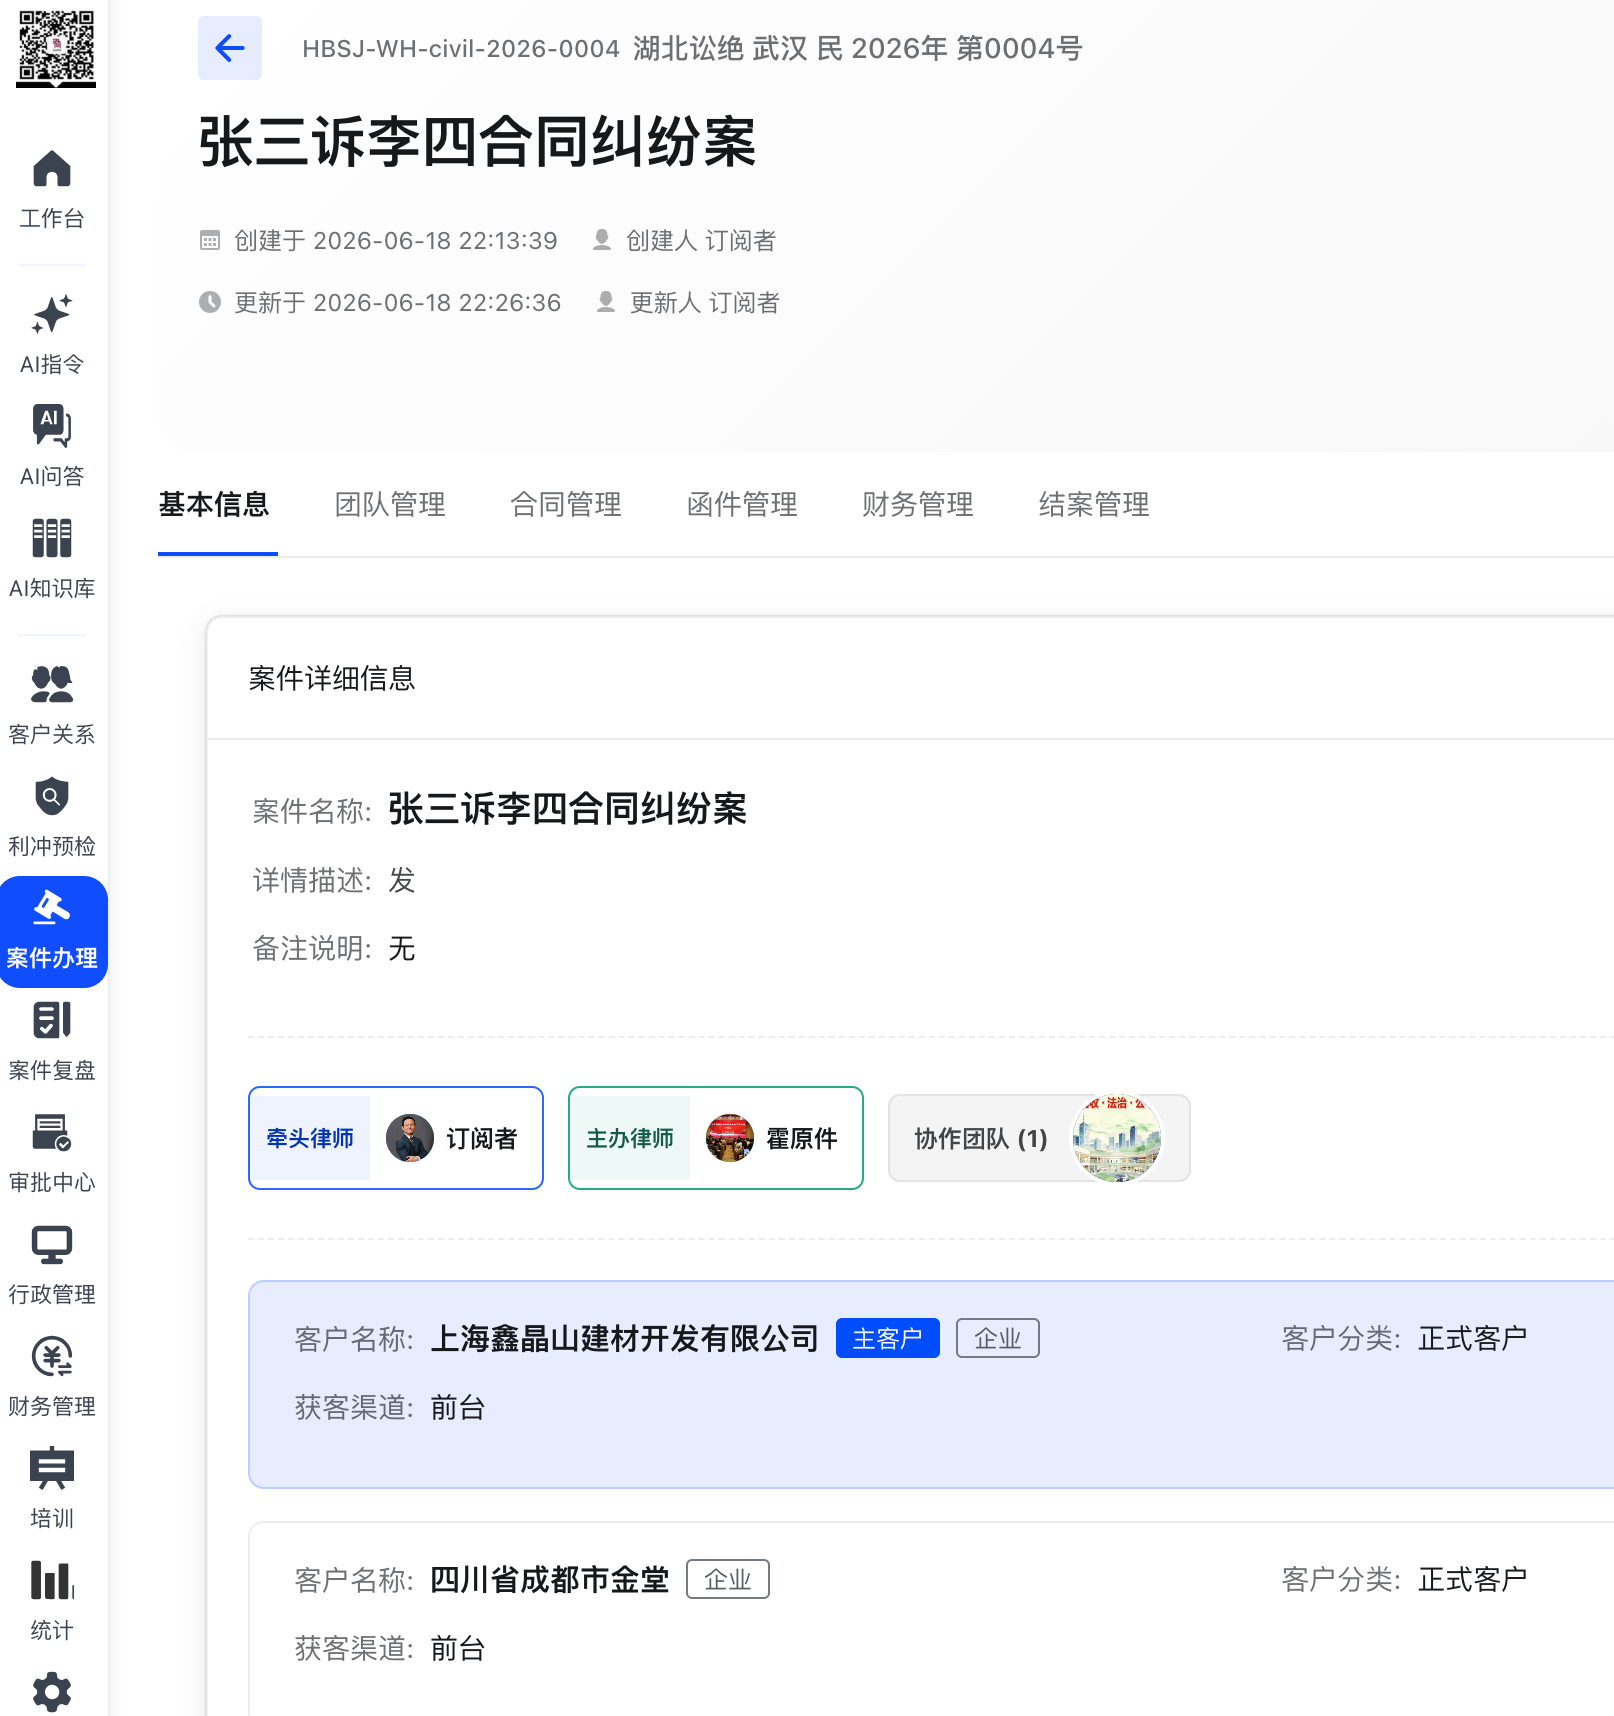Click person icon beside 更新人
Viewport: 1614px width, 1716px height.
pyautogui.click(x=606, y=302)
